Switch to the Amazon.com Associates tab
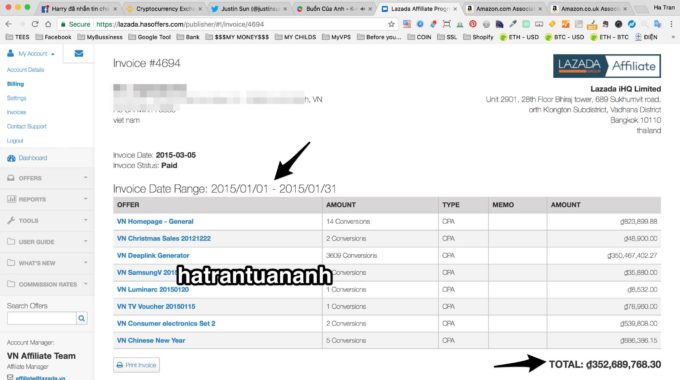 click(503, 9)
